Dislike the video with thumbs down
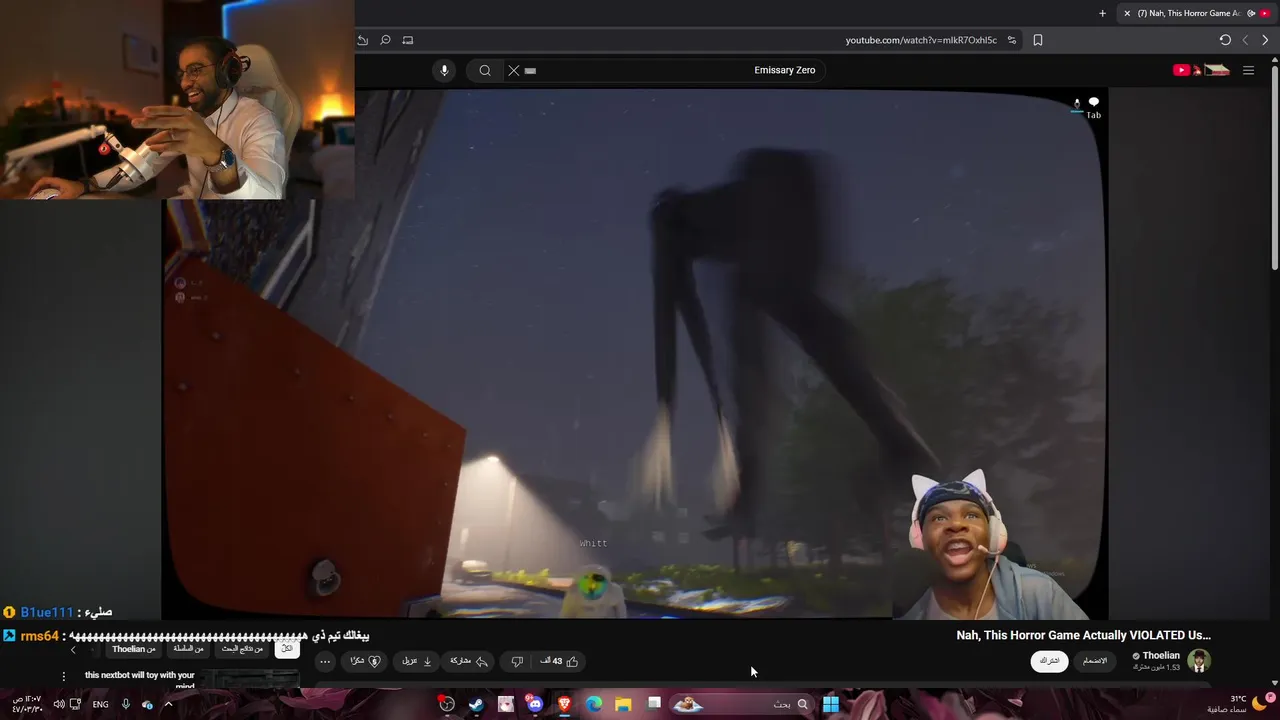The width and height of the screenshot is (1280, 720). [517, 661]
